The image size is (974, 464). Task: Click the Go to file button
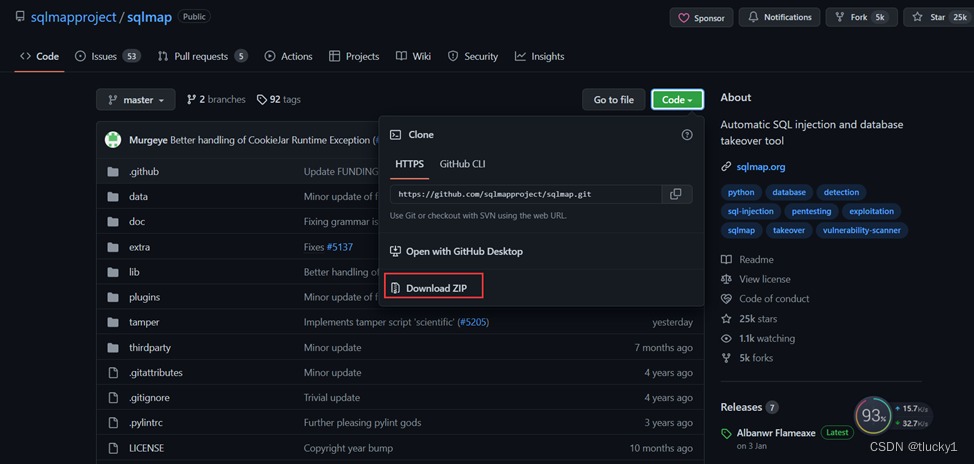(x=614, y=99)
